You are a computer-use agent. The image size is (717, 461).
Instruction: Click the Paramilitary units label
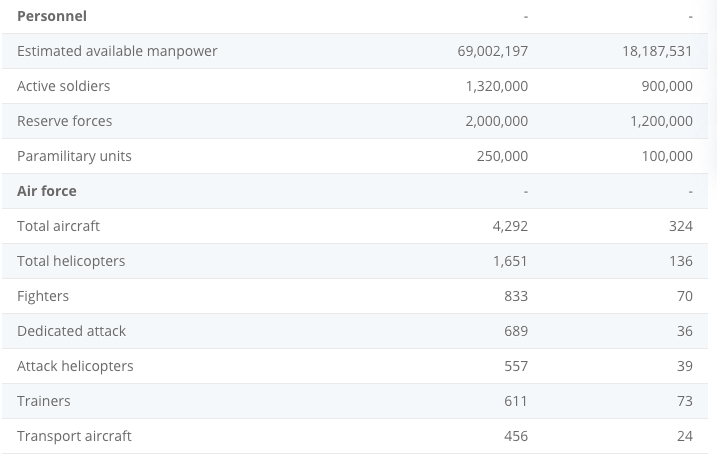[74, 156]
